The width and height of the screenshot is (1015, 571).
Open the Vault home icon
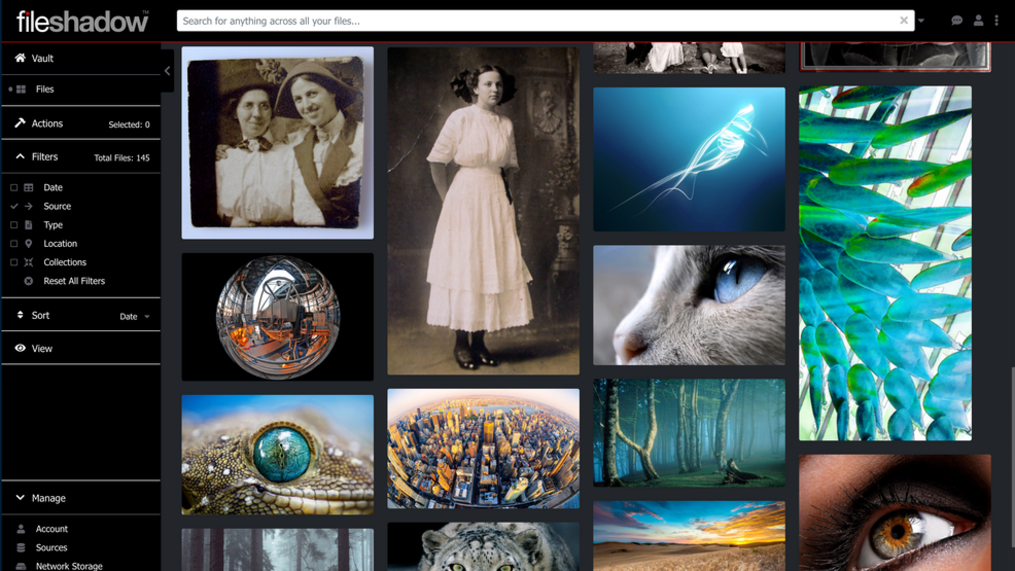pyautogui.click(x=20, y=58)
